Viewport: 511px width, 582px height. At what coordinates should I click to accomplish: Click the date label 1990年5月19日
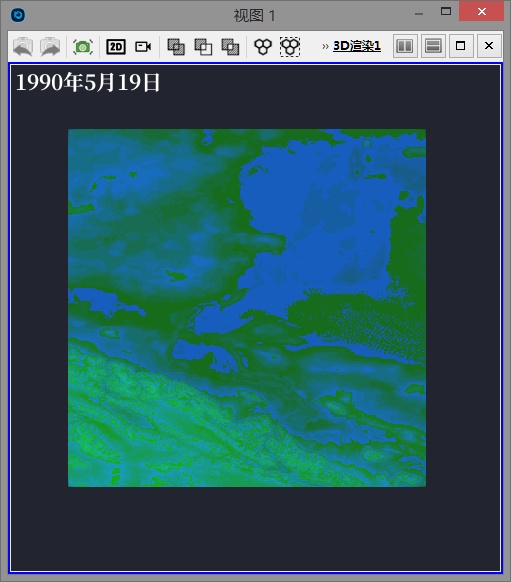point(88,82)
